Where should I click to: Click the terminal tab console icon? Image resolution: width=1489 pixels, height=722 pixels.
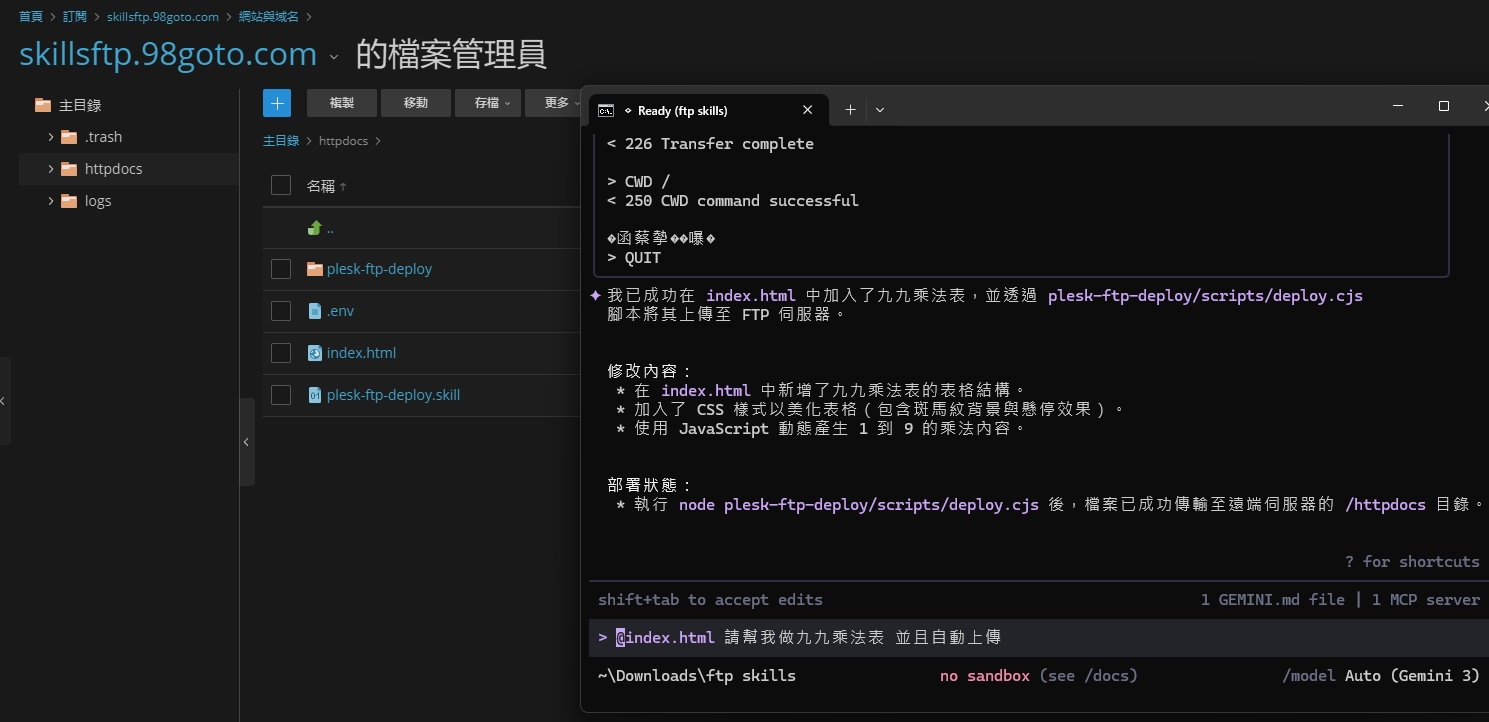pos(605,110)
